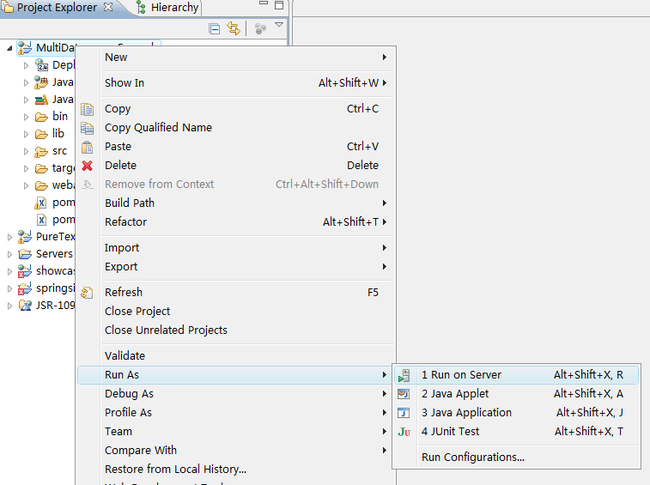Screen dimensions: 650x485
Task: Collapse the MultiDa project node
Action: 9,48
